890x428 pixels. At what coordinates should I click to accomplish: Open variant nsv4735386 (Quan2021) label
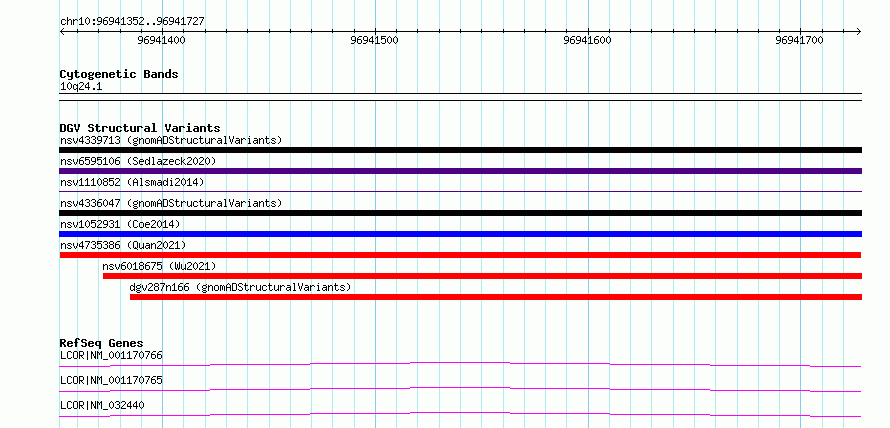pos(123,245)
